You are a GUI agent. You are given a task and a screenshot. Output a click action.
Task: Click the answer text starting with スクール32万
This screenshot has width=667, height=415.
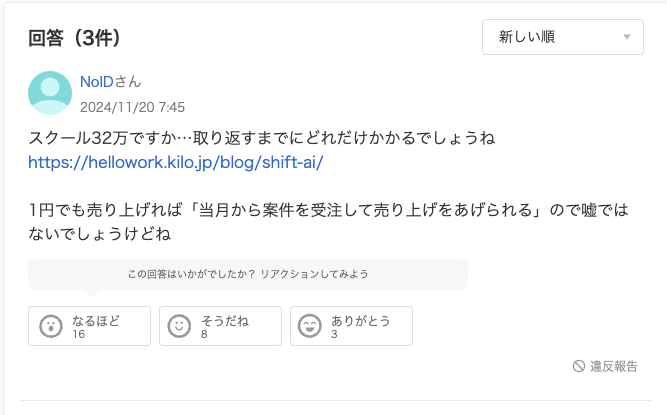260,137
